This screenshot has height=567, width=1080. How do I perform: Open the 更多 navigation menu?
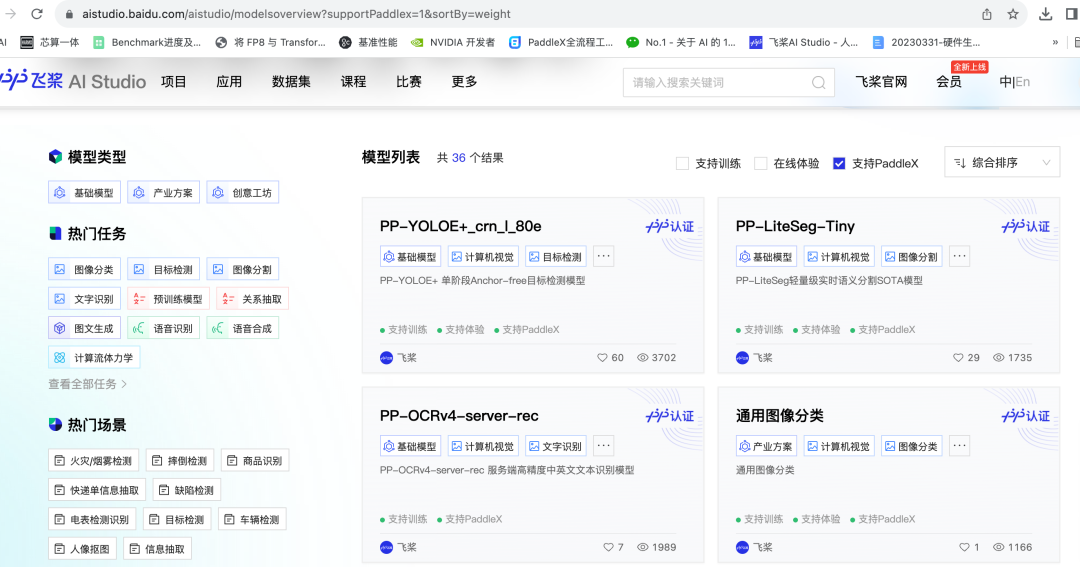(464, 81)
